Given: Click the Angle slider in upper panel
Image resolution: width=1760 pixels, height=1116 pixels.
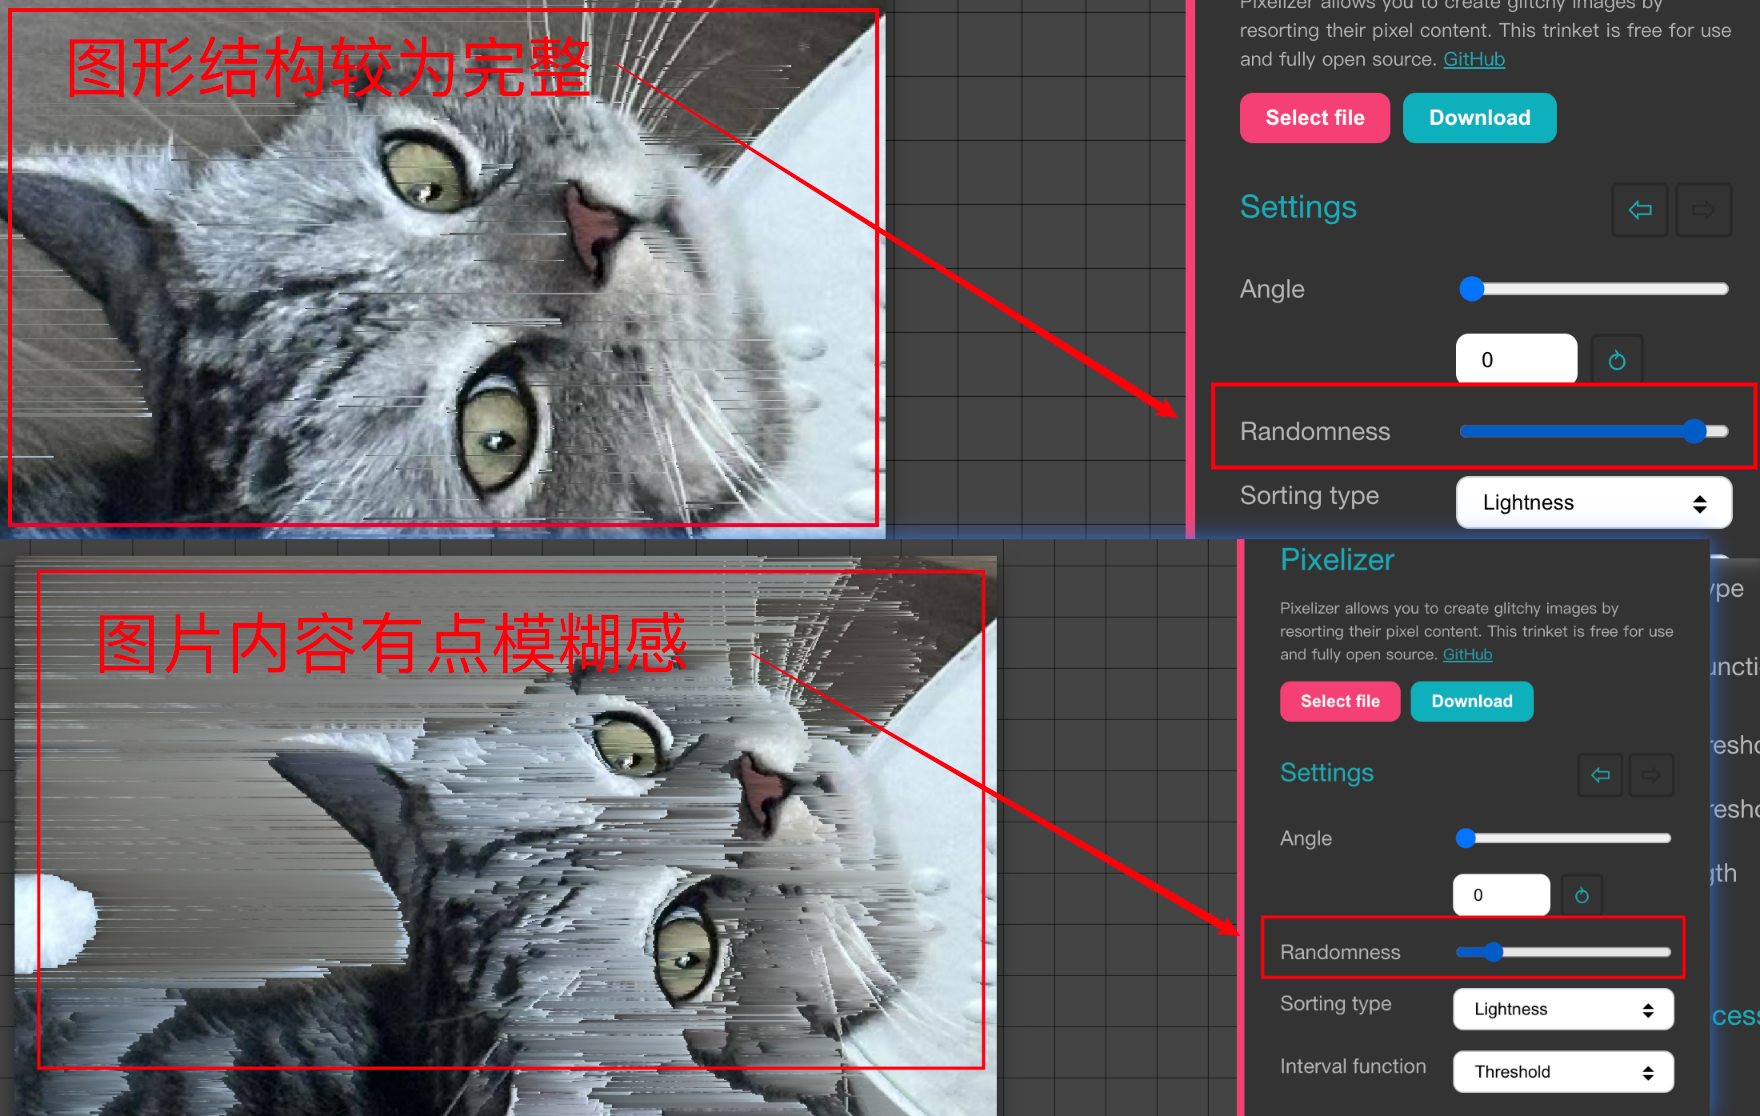Looking at the screenshot, I should click(x=1593, y=289).
